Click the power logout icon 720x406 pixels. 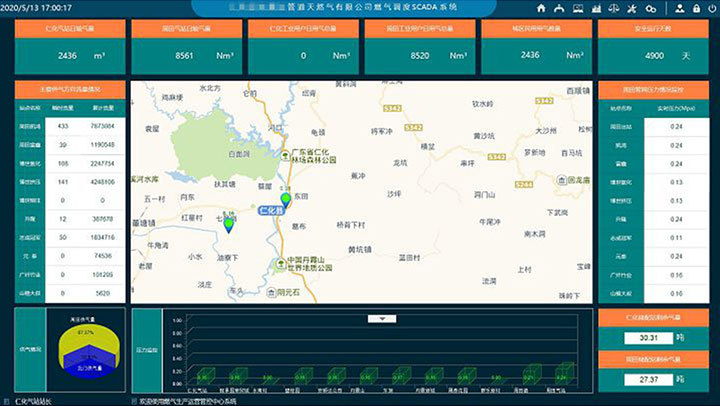tap(714, 8)
